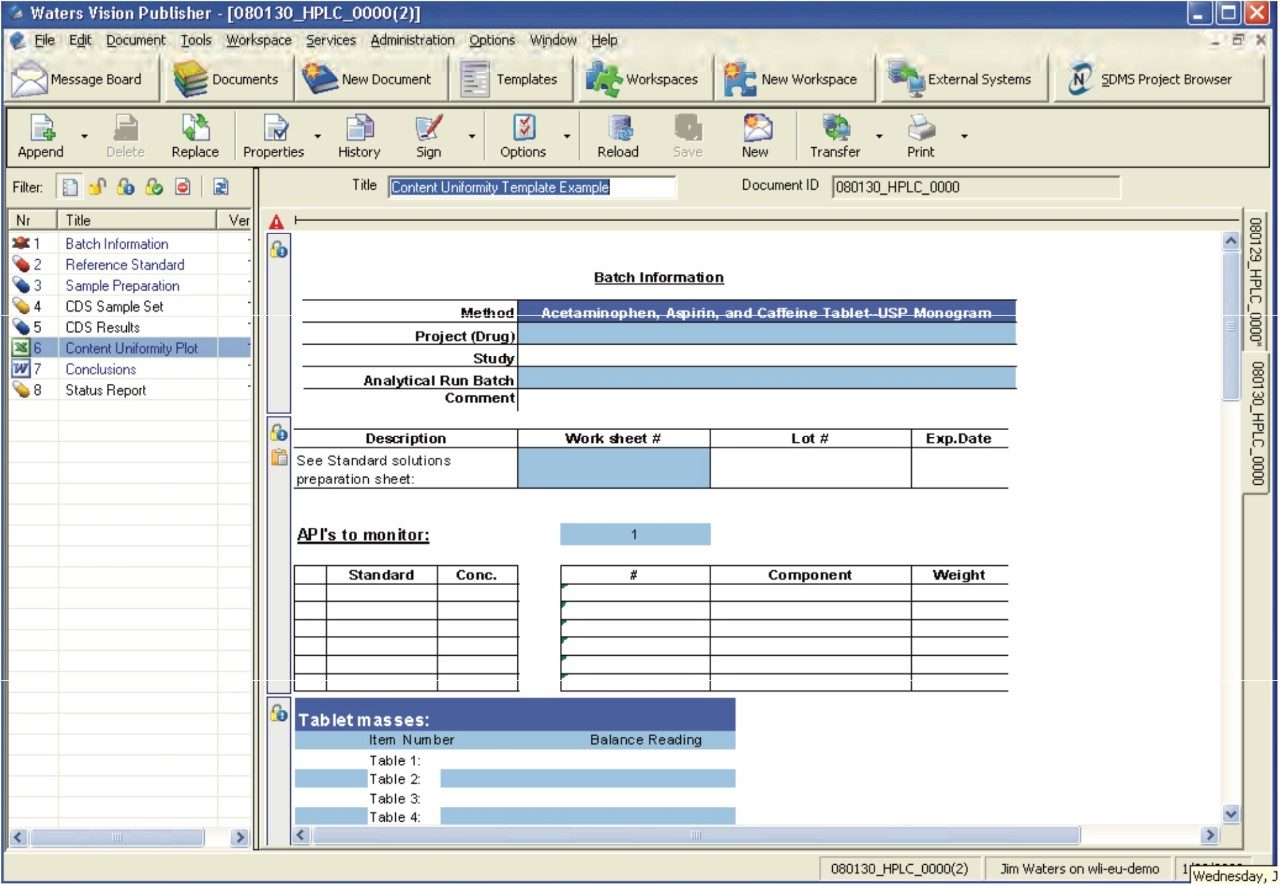
Task: Click the Transfer icon
Action: click(836, 128)
